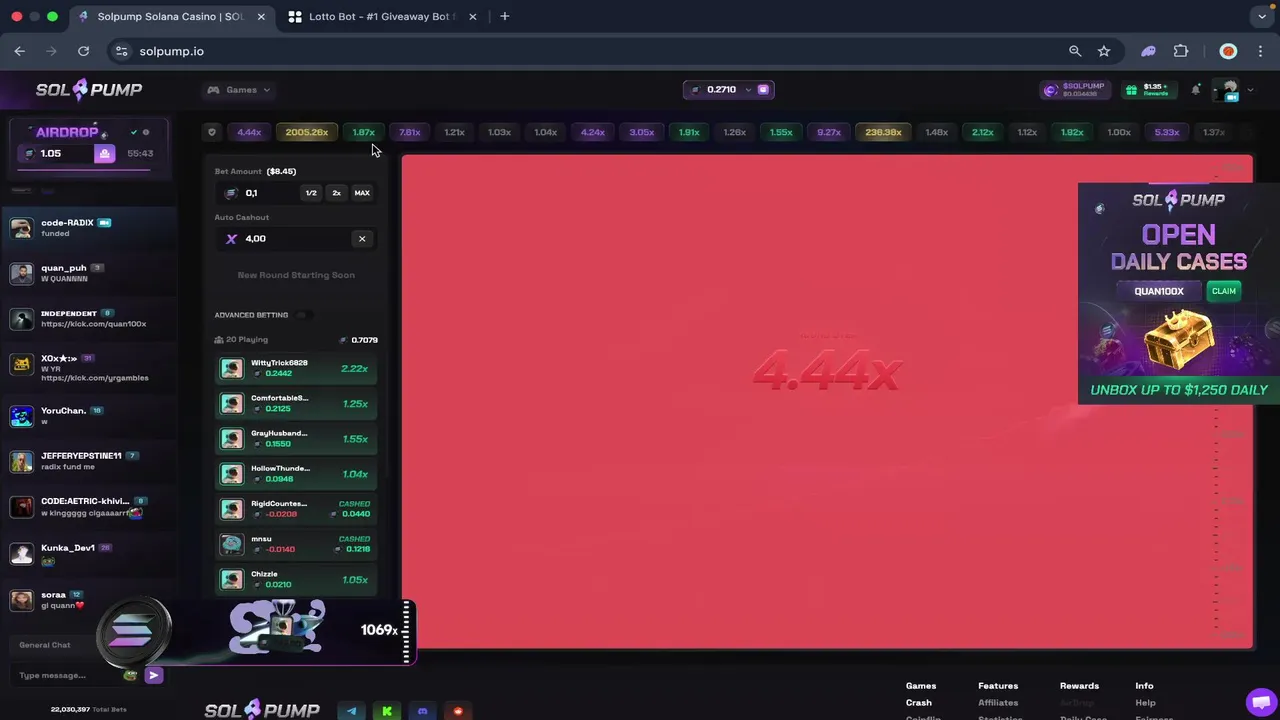Go back in browser
Viewport: 1280px width, 720px height.
point(20,51)
